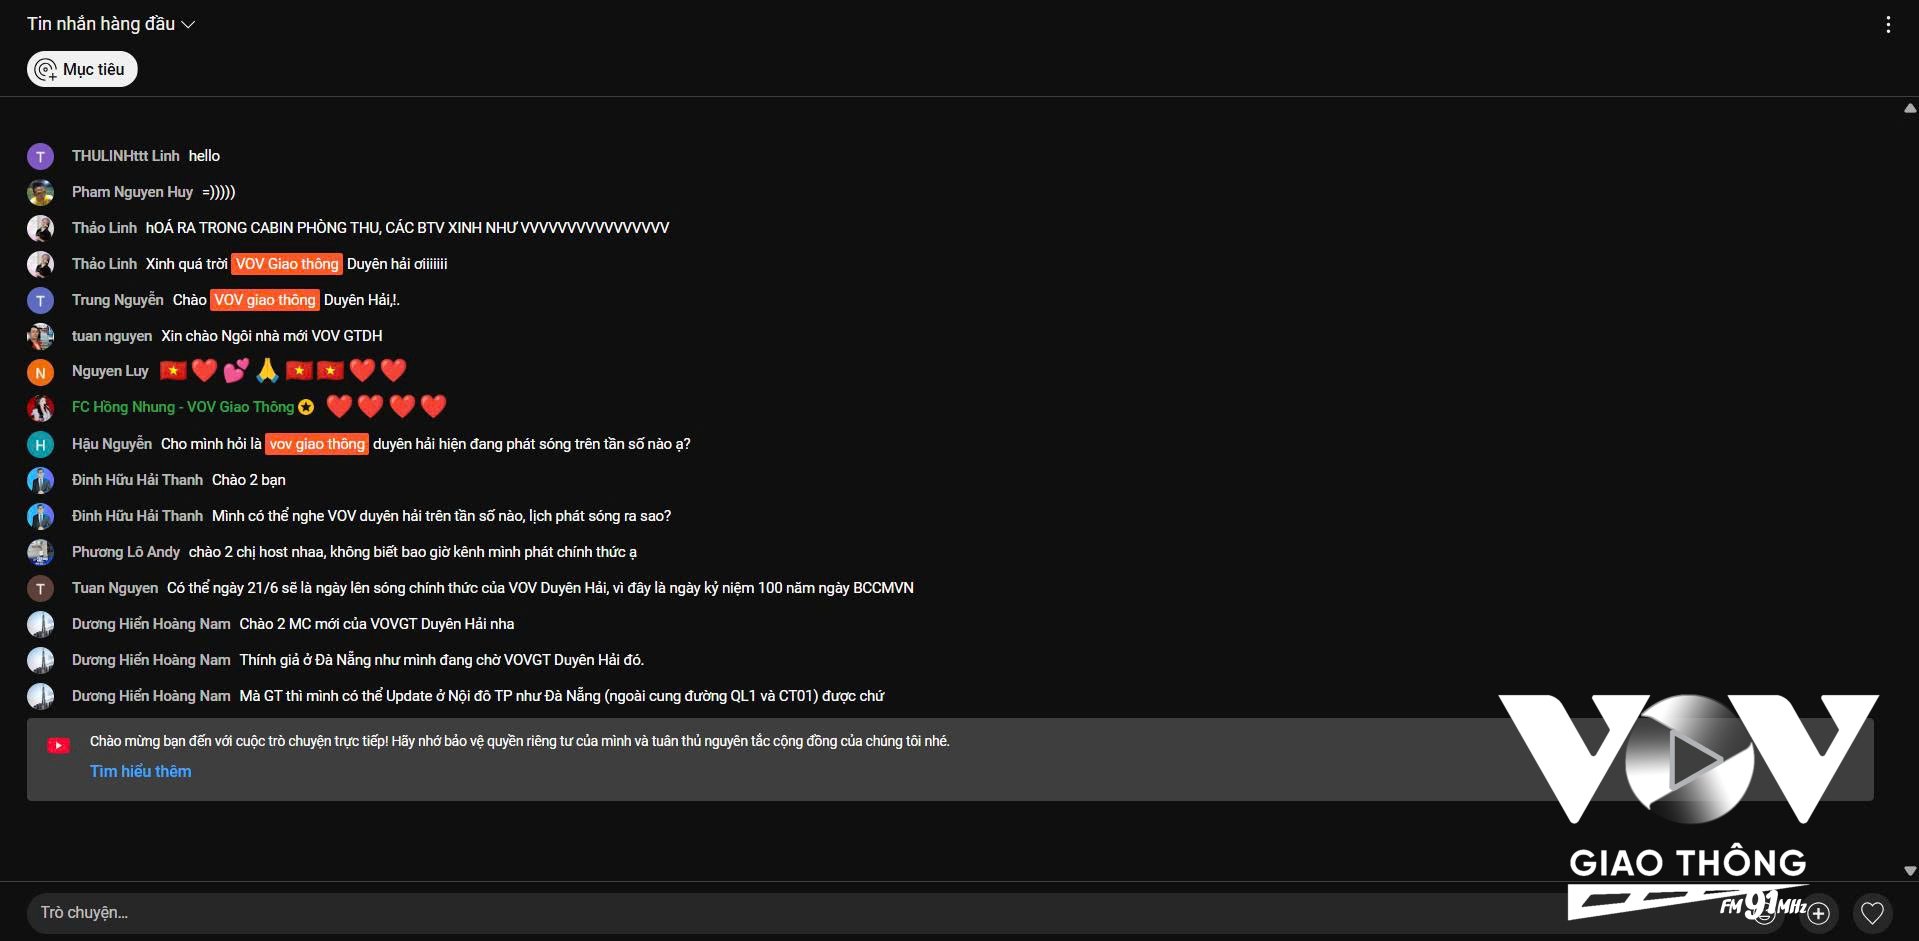Image resolution: width=1919 pixels, height=941 pixels.
Task: Open the three-dot chat options menu
Action: [1888, 24]
